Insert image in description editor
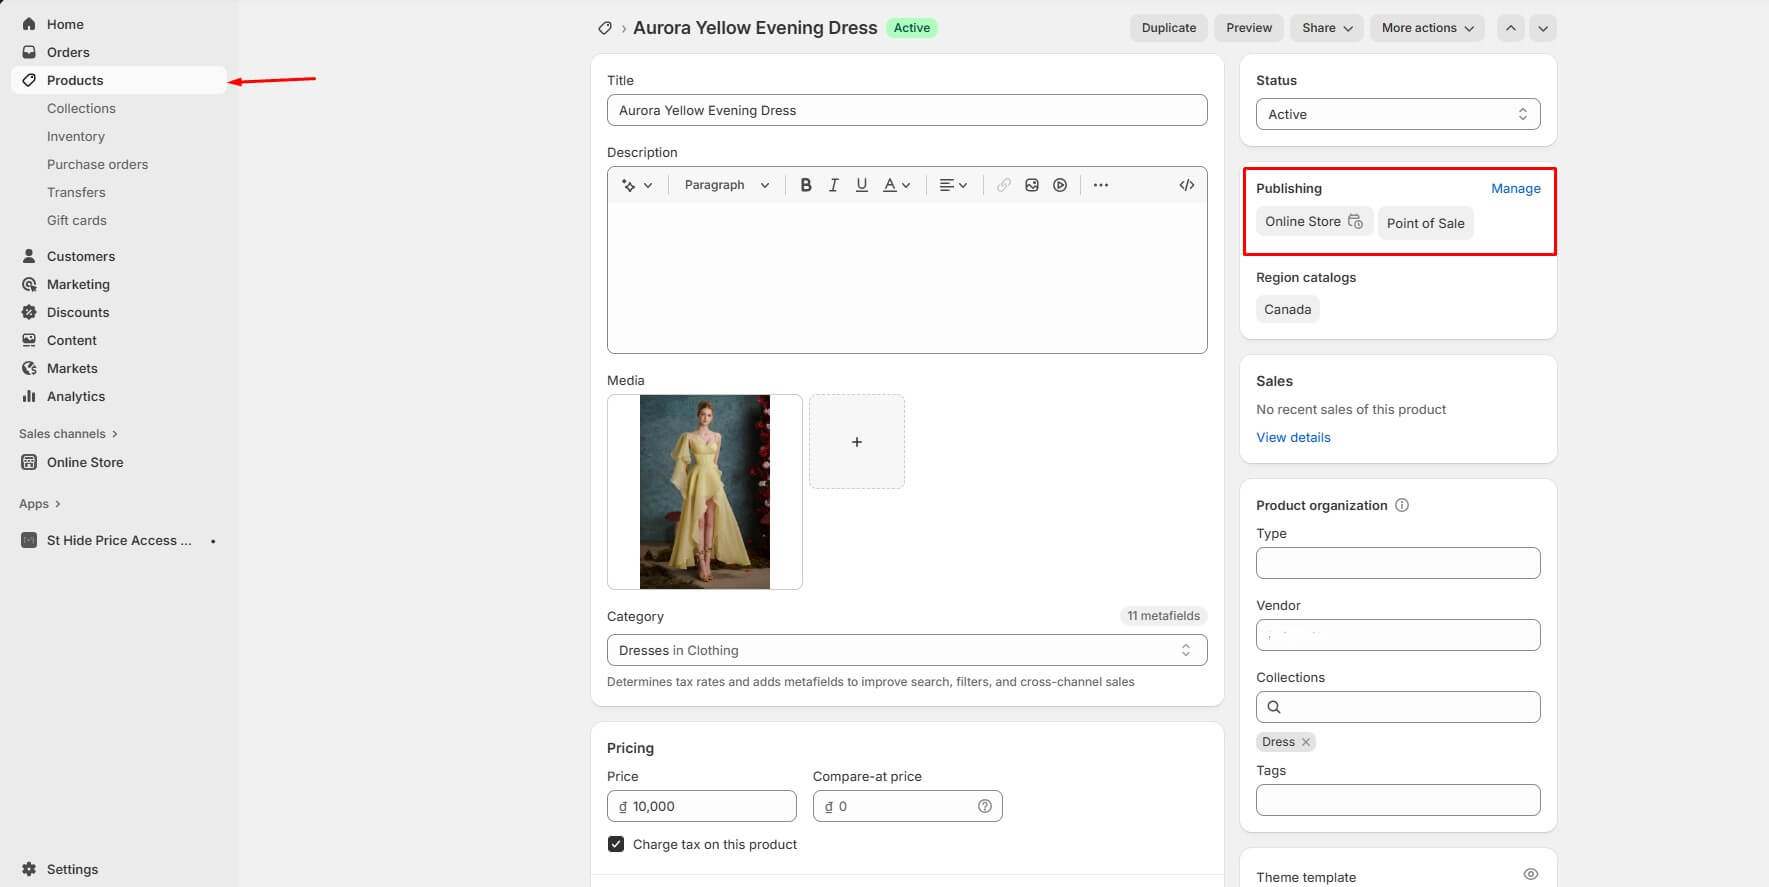The image size is (1769, 887). [1031, 185]
